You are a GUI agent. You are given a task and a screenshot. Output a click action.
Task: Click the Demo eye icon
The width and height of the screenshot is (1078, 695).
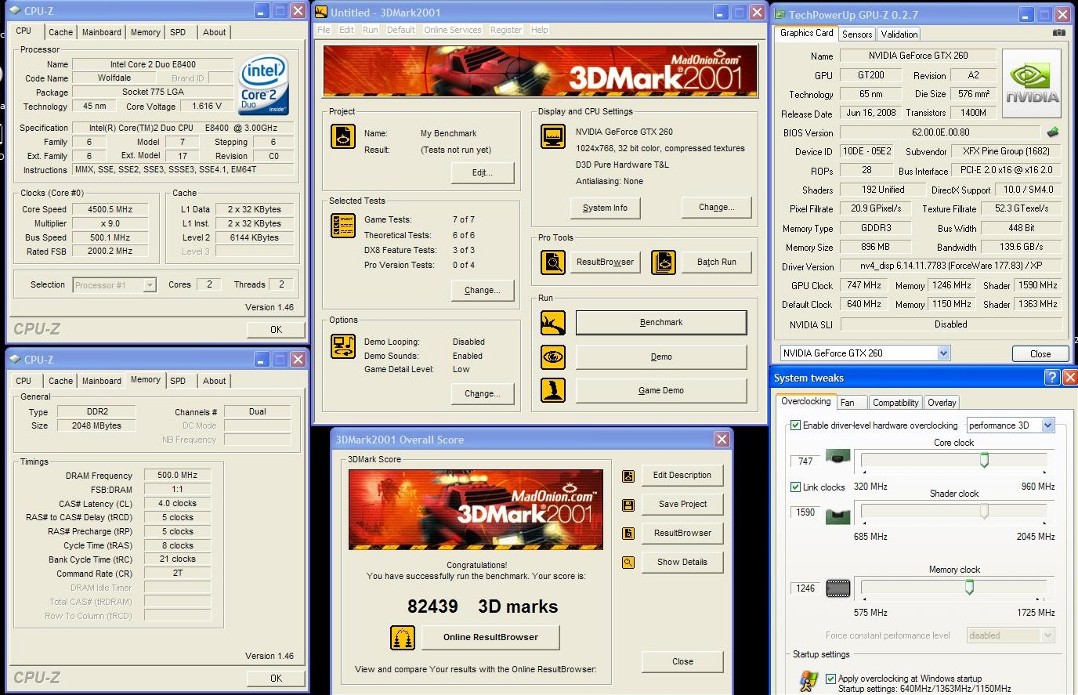click(x=553, y=356)
